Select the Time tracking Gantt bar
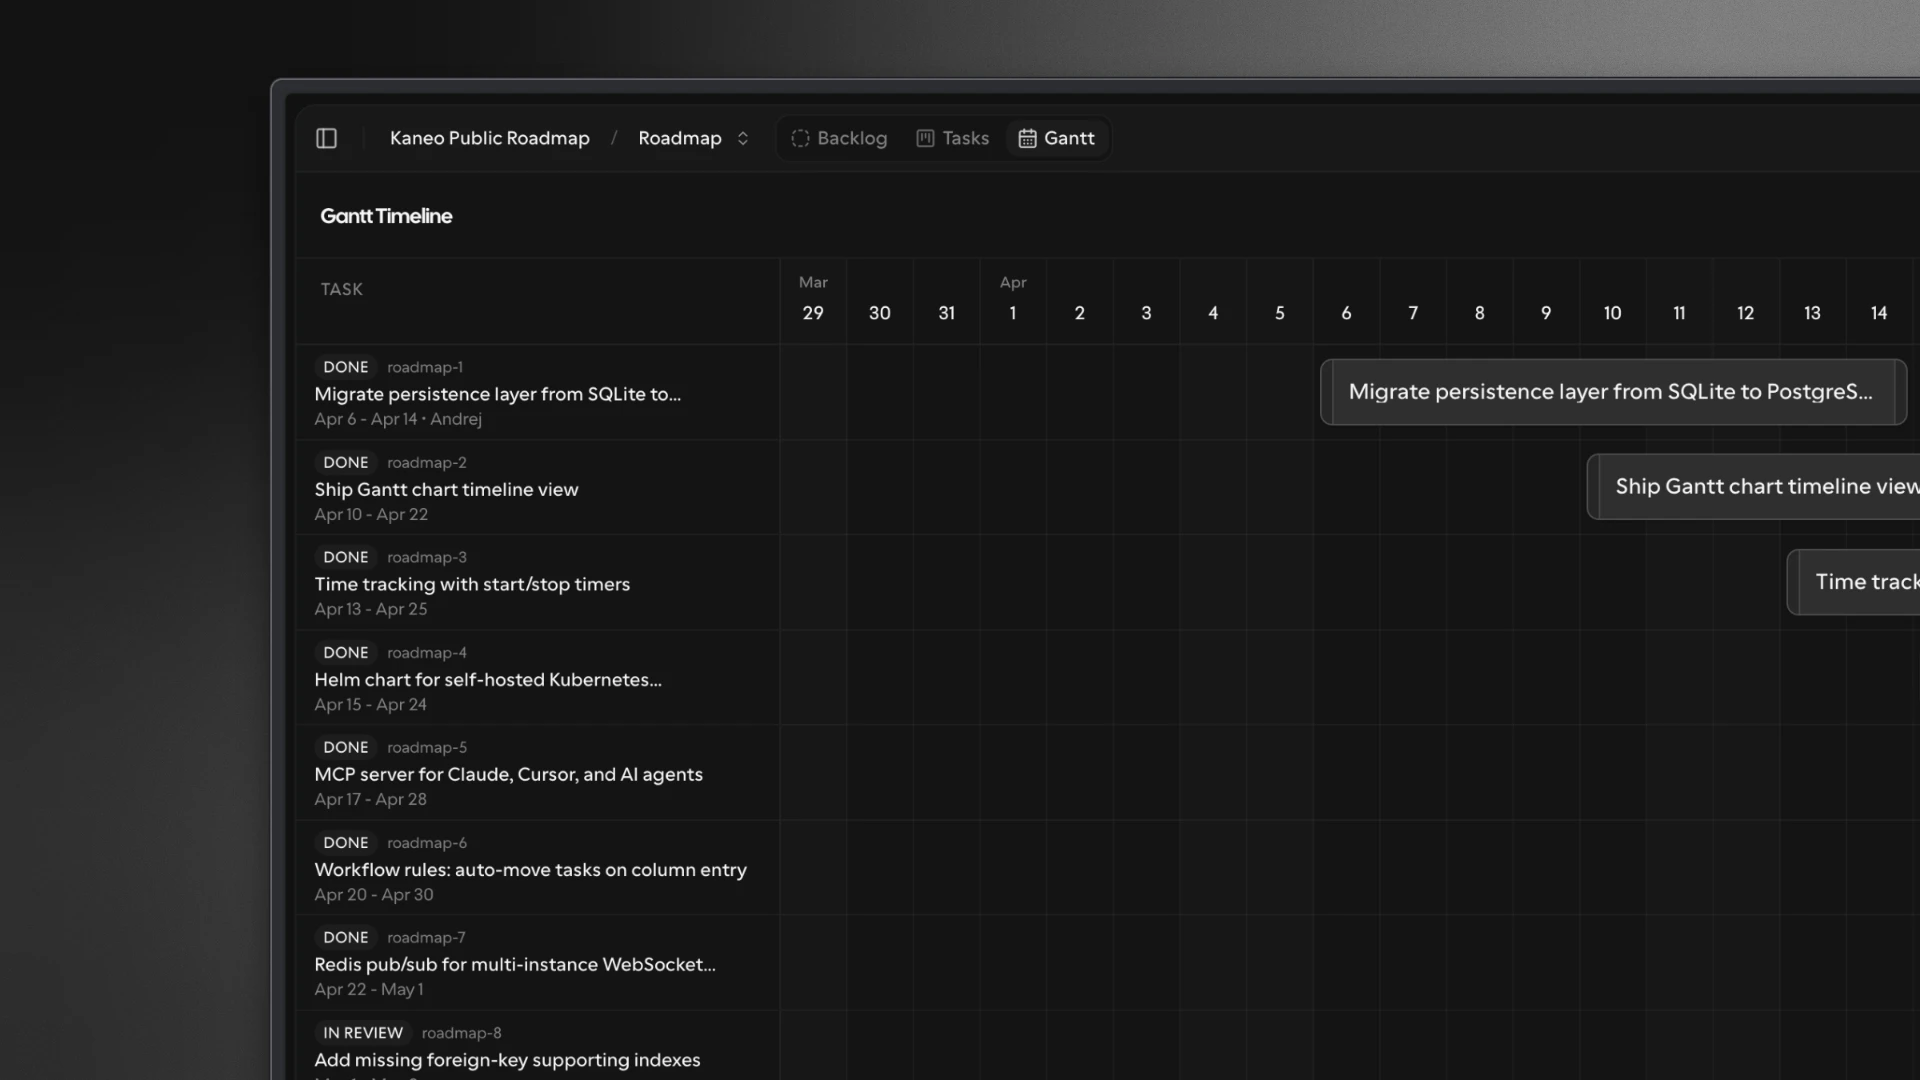 (1854, 582)
